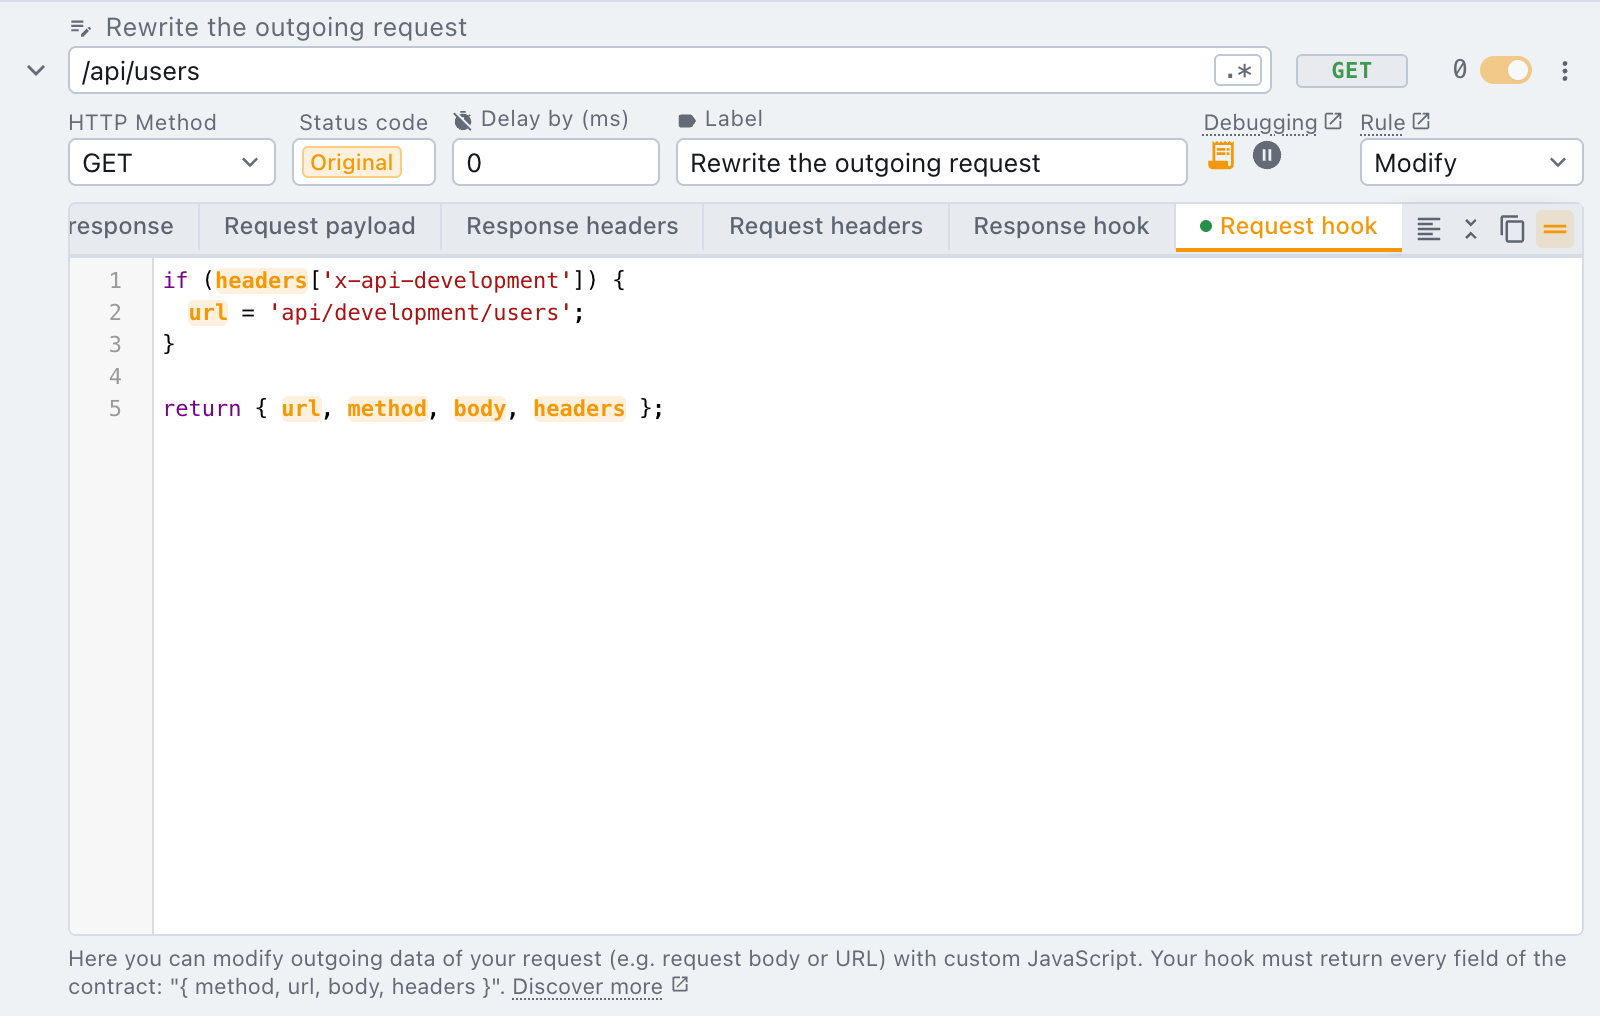Click the stopwatch icon by Delay

463,121
